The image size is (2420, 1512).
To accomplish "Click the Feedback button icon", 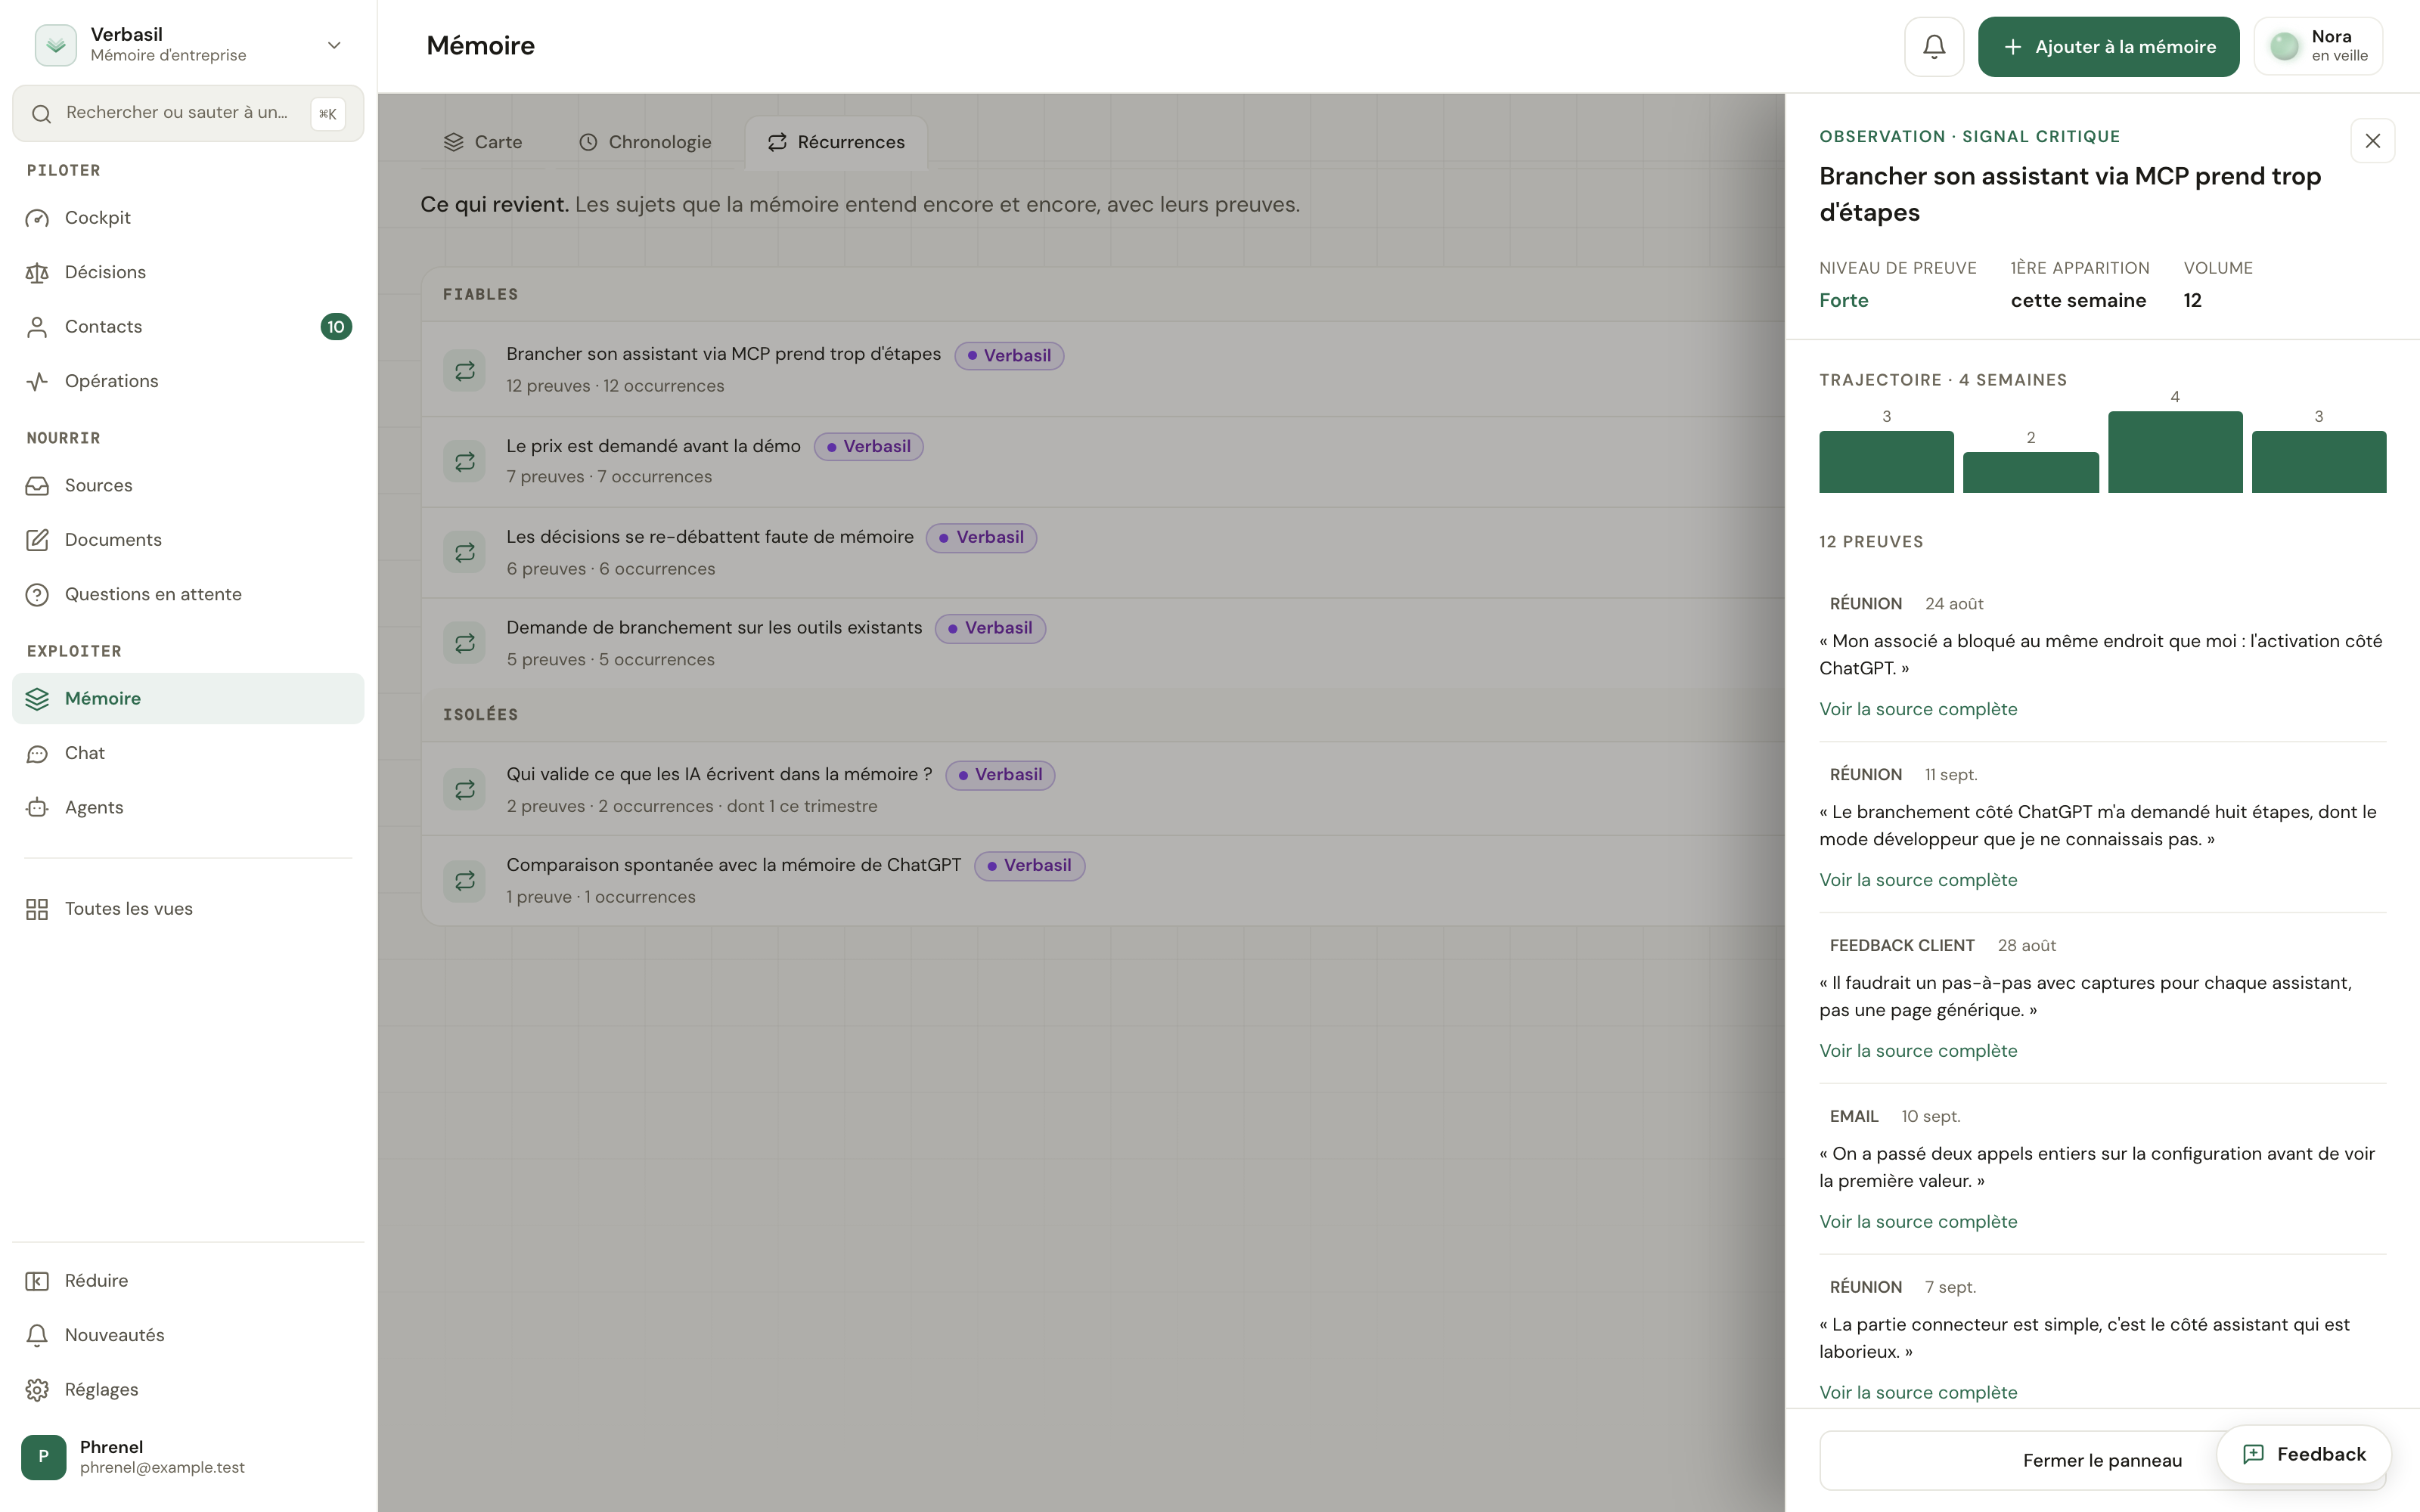I will click(2253, 1454).
